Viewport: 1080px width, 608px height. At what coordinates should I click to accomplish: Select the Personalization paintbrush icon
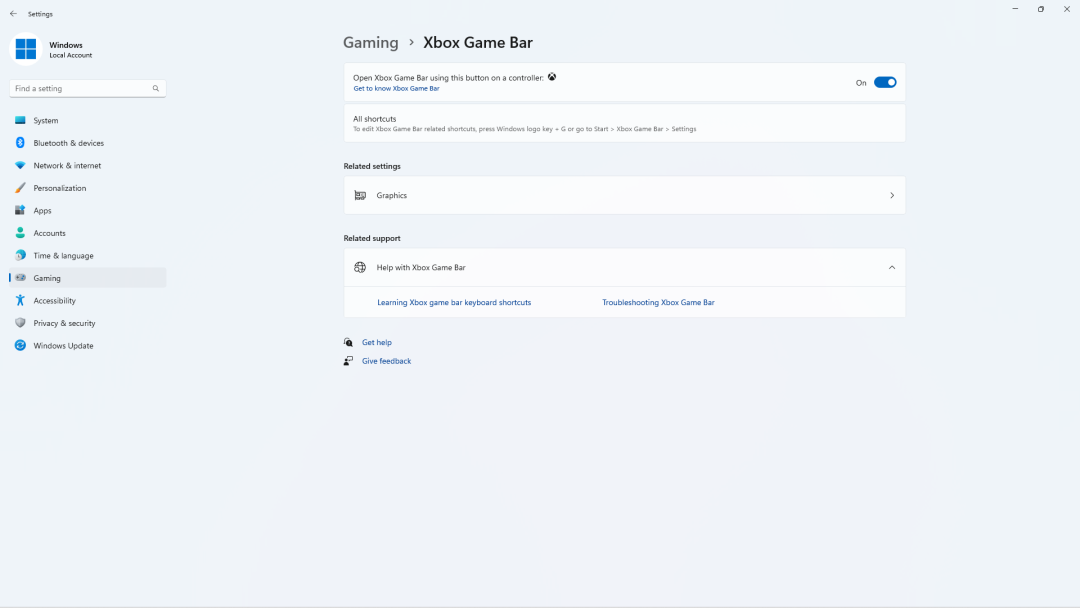[x=20, y=188]
